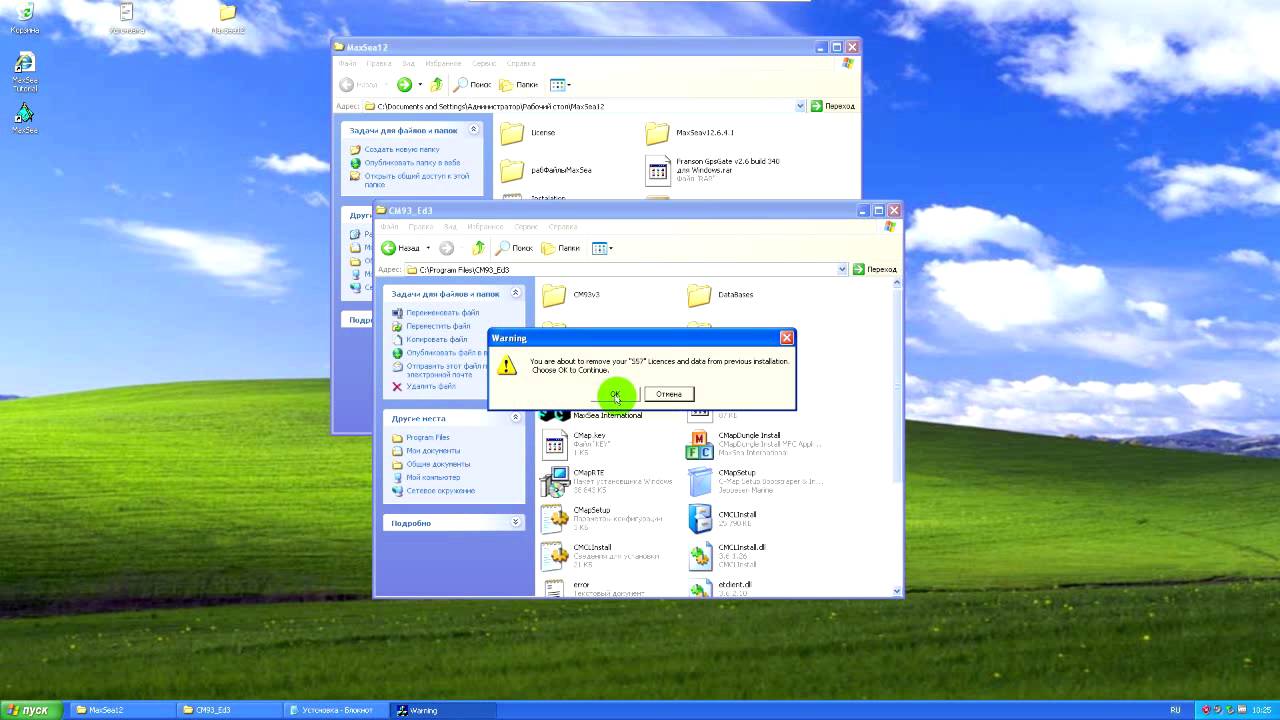1280x720 pixels.
Task: Collapse the Другие места panel
Action: click(516, 418)
